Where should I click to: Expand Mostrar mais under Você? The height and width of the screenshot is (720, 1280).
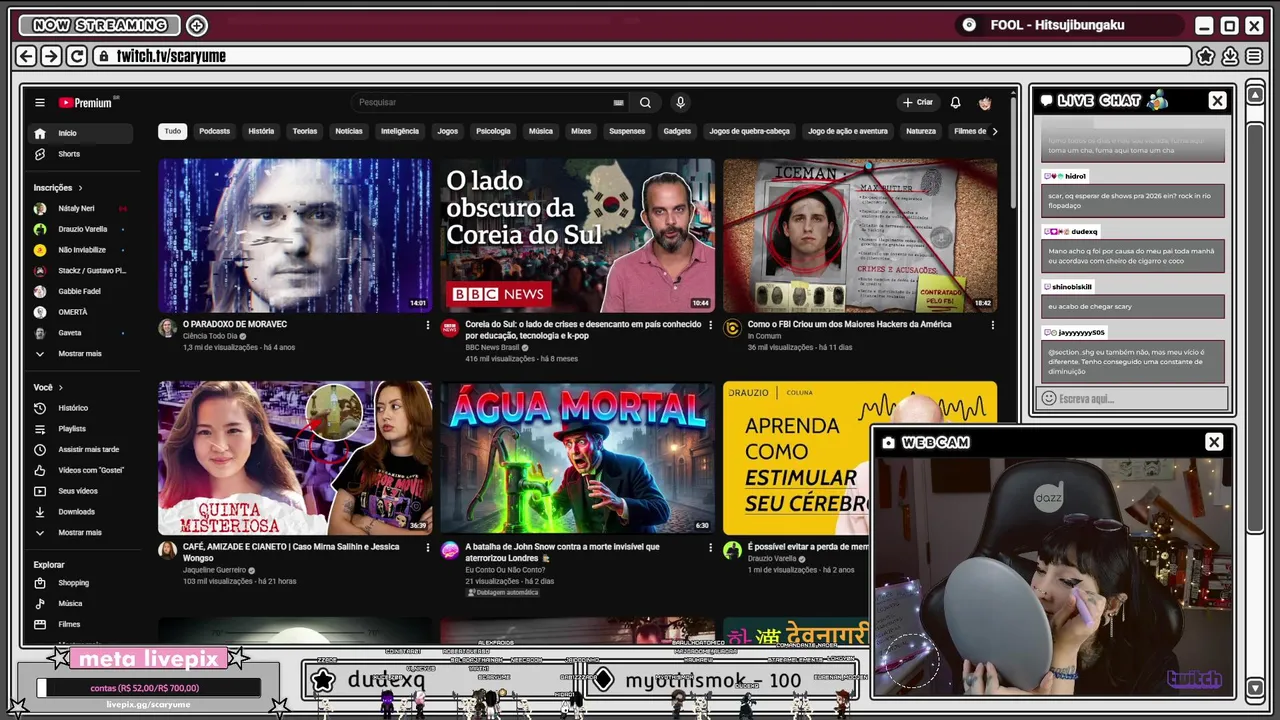80,532
